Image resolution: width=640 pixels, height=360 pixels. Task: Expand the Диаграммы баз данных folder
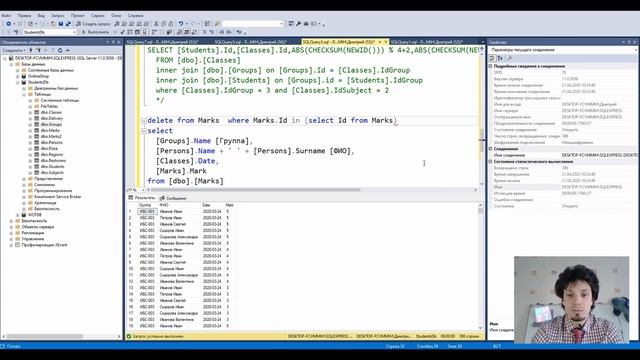pyautogui.click(x=24, y=88)
